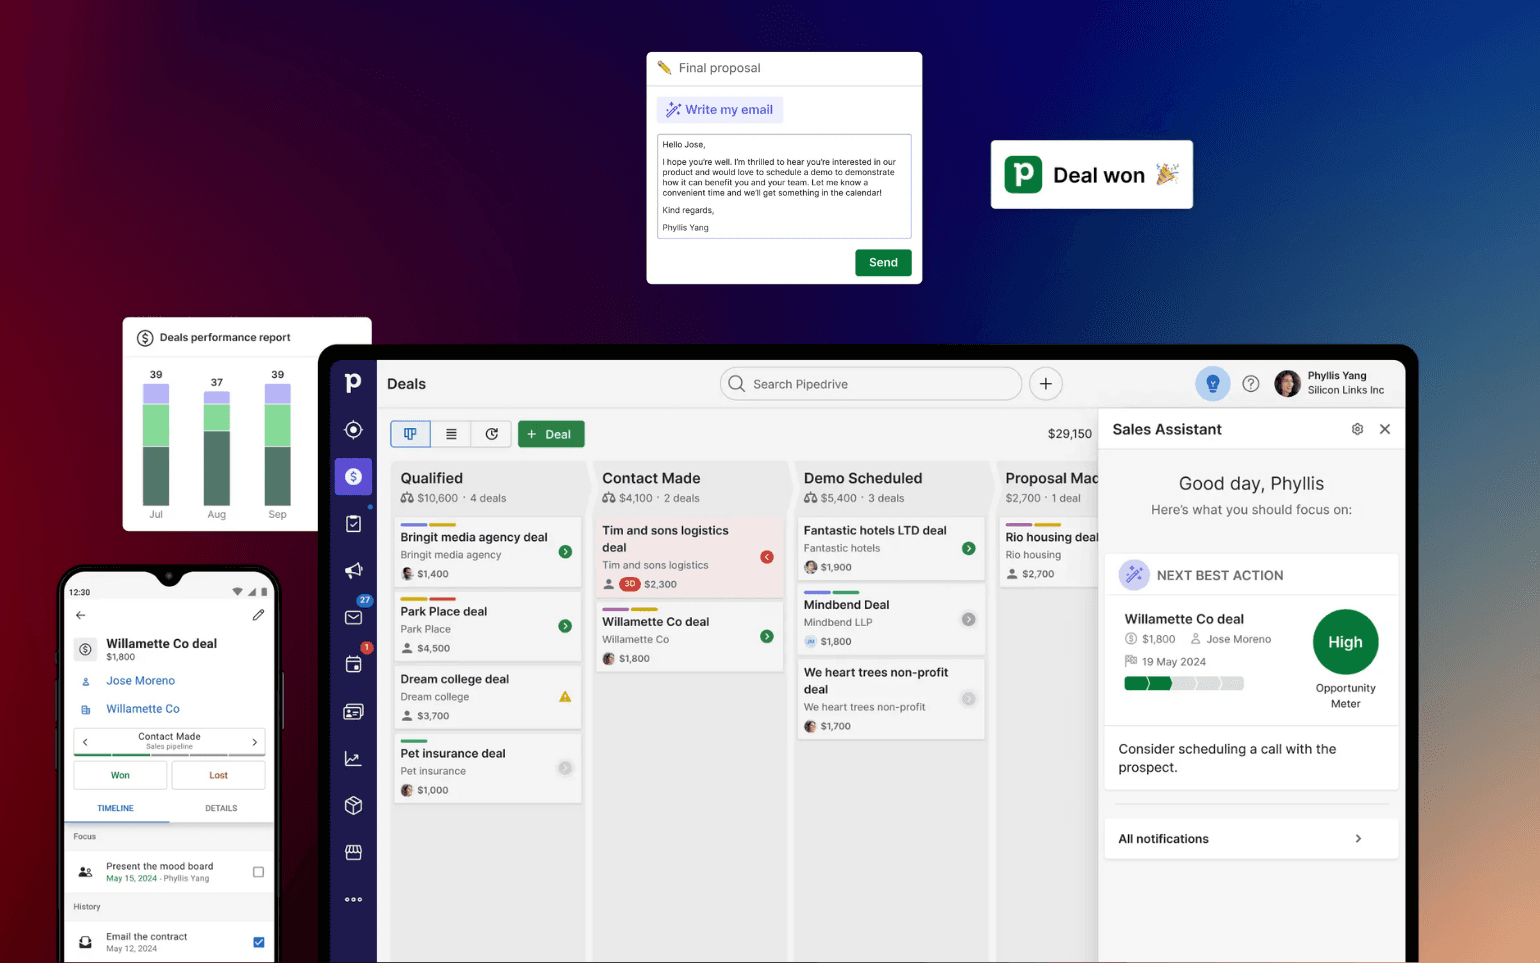The image size is (1540, 963).
Task: Expand All notifications chevron
Action: coord(1358,839)
